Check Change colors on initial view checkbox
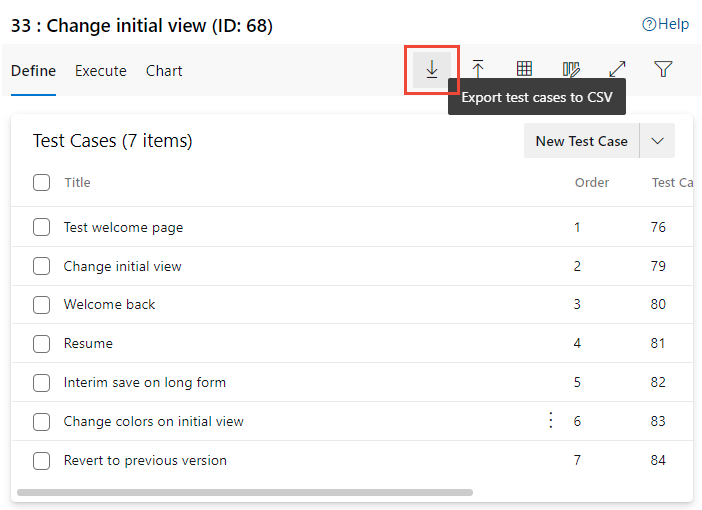Viewport: 702px width, 510px height. click(x=41, y=422)
